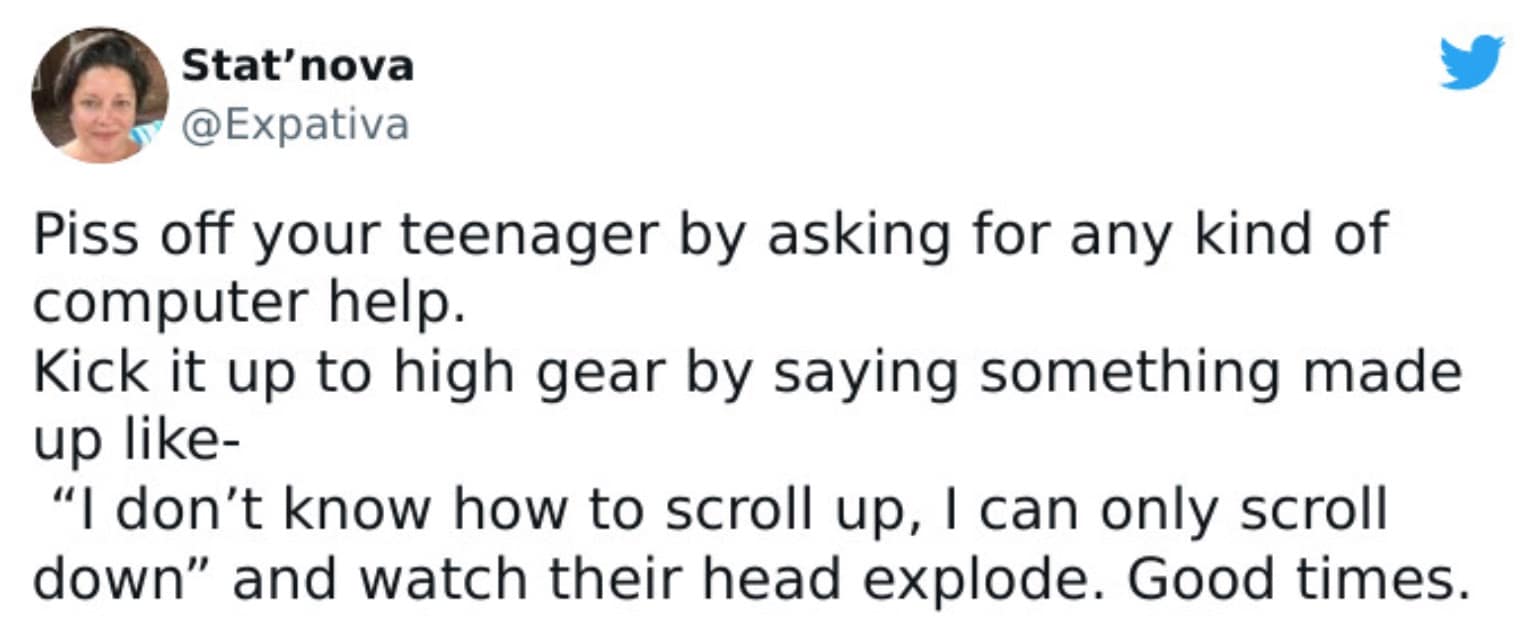Click the words "any kind of"
The height and width of the screenshot is (630, 1532).
coord(1231,235)
